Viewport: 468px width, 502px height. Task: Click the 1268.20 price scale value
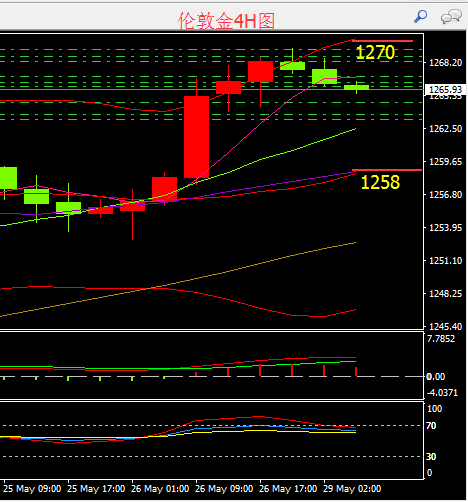pyautogui.click(x=445, y=62)
